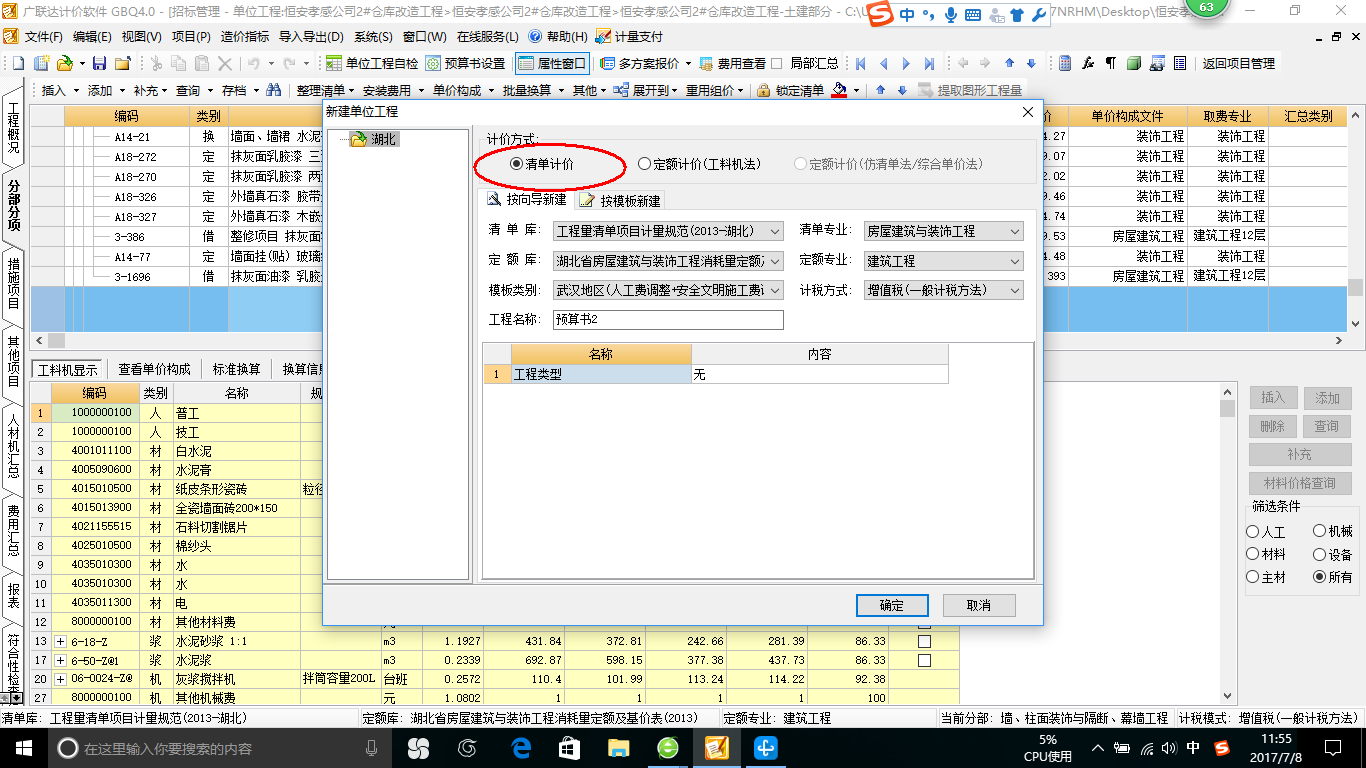The height and width of the screenshot is (768, 1366).
Task: Click the binoculars find icon
Action: tap(273, 90)
